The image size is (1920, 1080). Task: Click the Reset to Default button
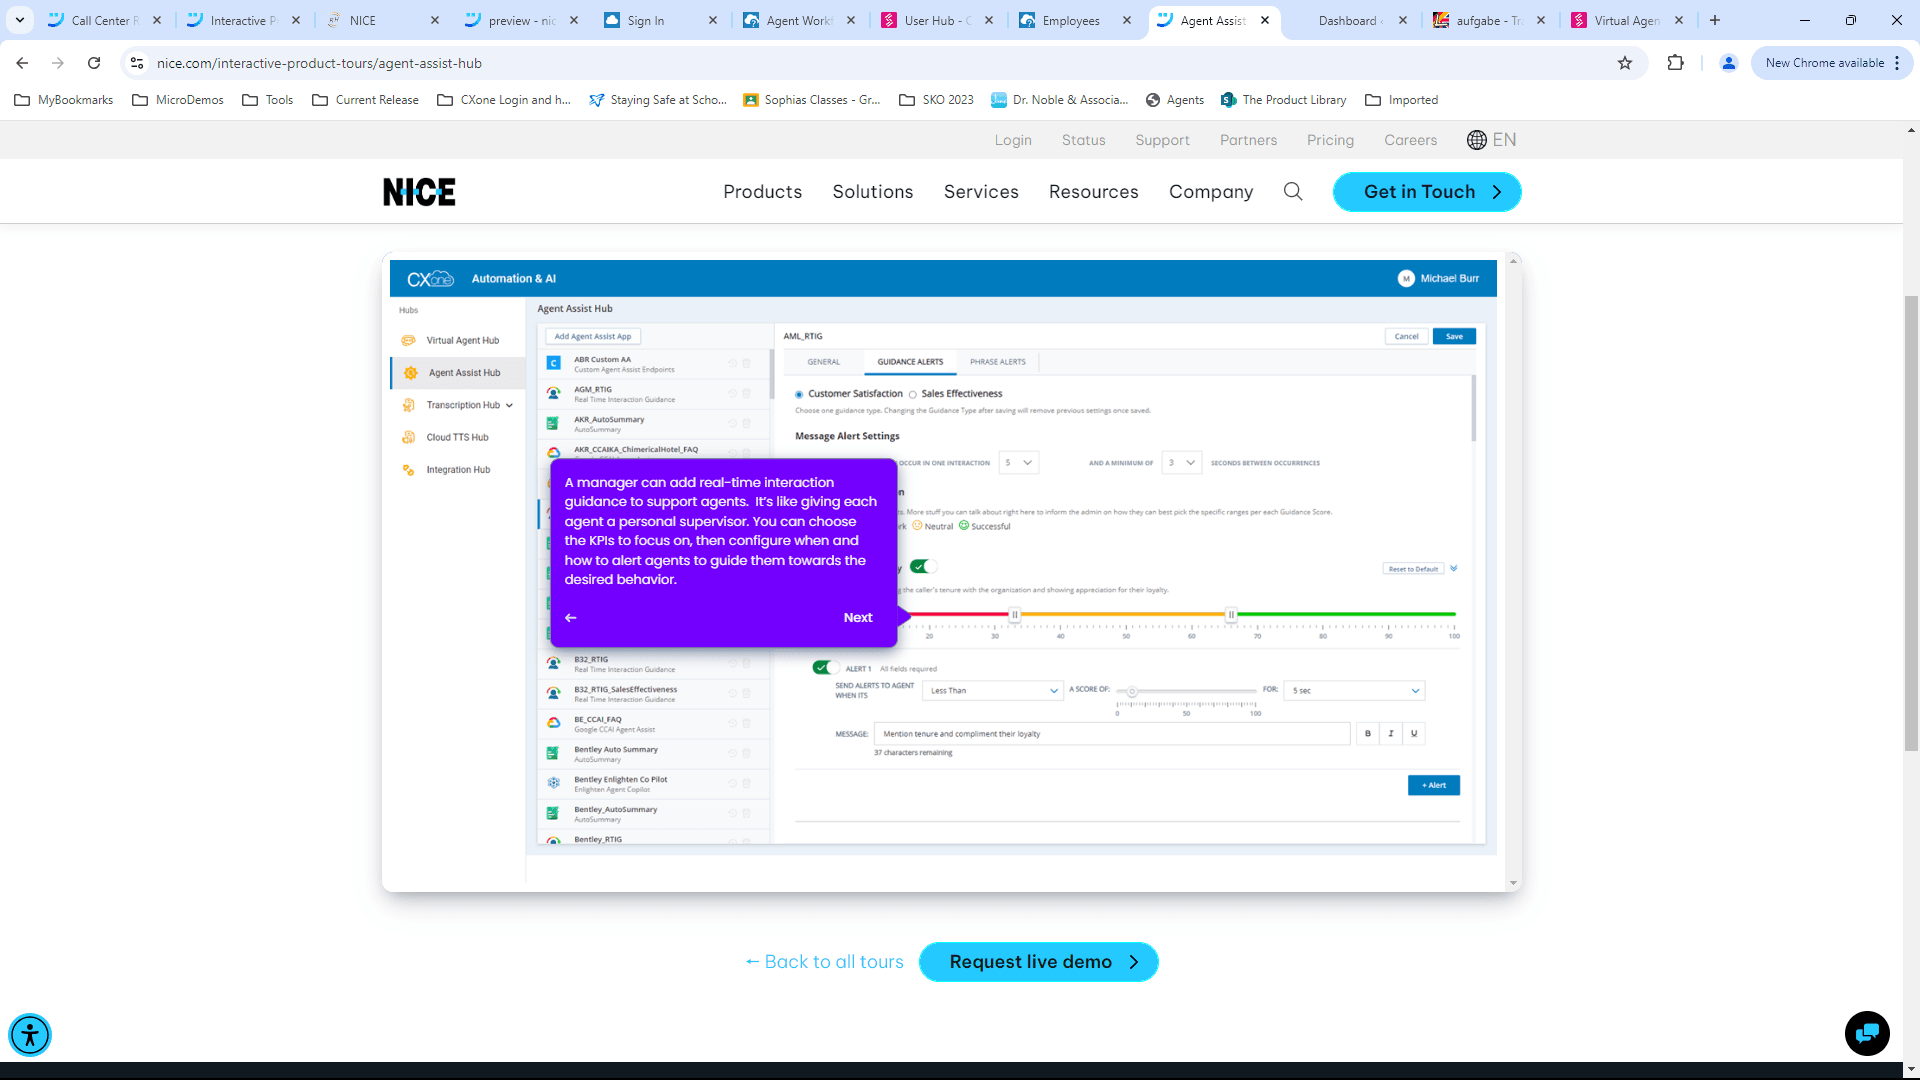click(1413, 569)
